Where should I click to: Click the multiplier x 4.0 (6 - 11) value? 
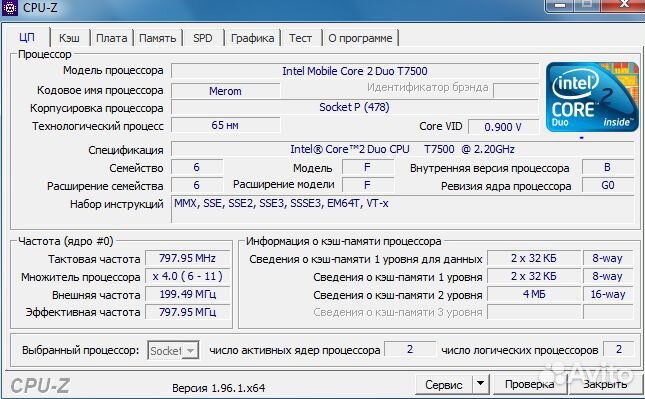pos(188,276)
